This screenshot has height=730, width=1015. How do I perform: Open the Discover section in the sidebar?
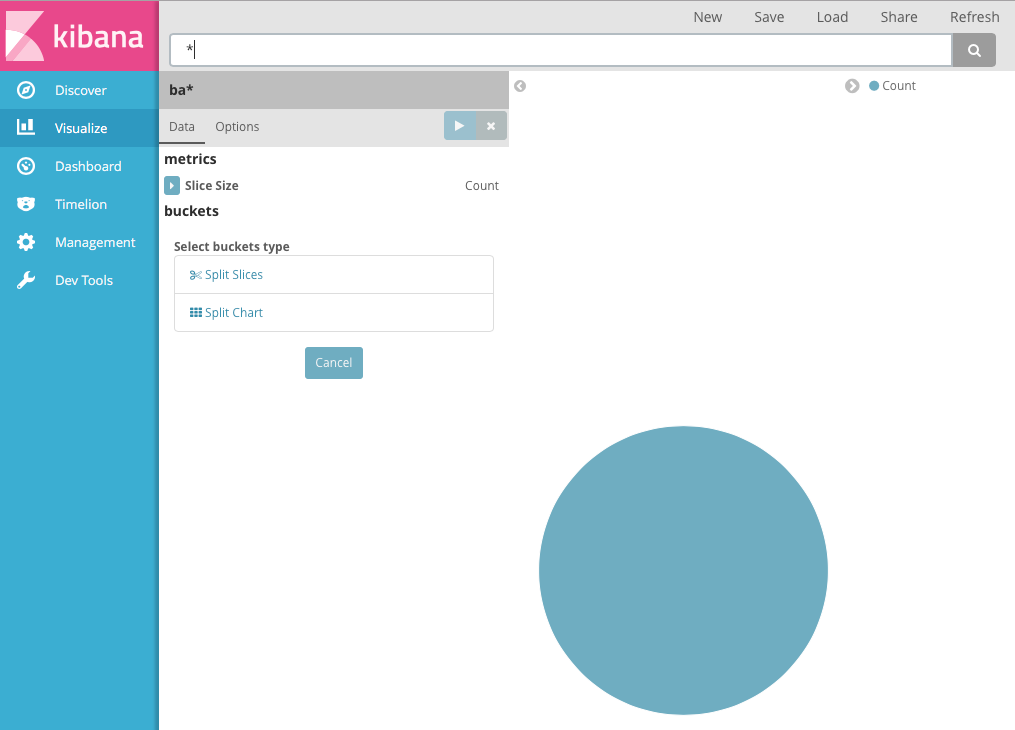pos(64,90)
